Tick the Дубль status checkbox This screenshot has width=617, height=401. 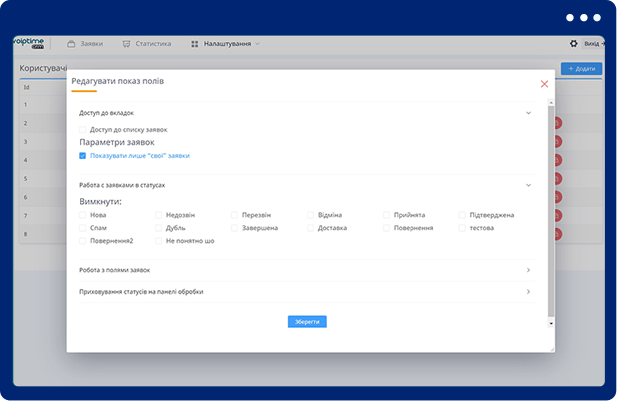[x=158, y=228]
